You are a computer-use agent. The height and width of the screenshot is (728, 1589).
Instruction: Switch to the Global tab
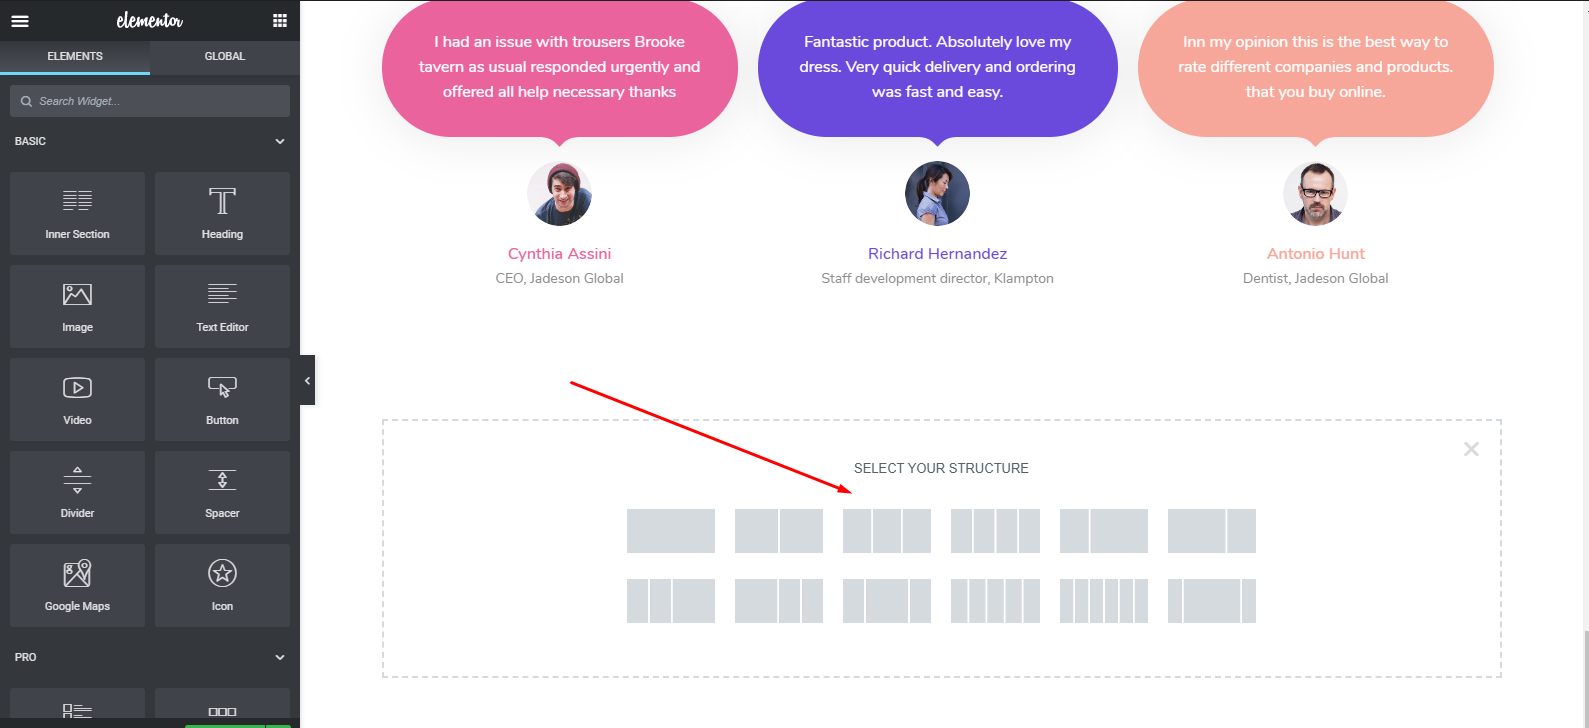click(x=225, y=56)
